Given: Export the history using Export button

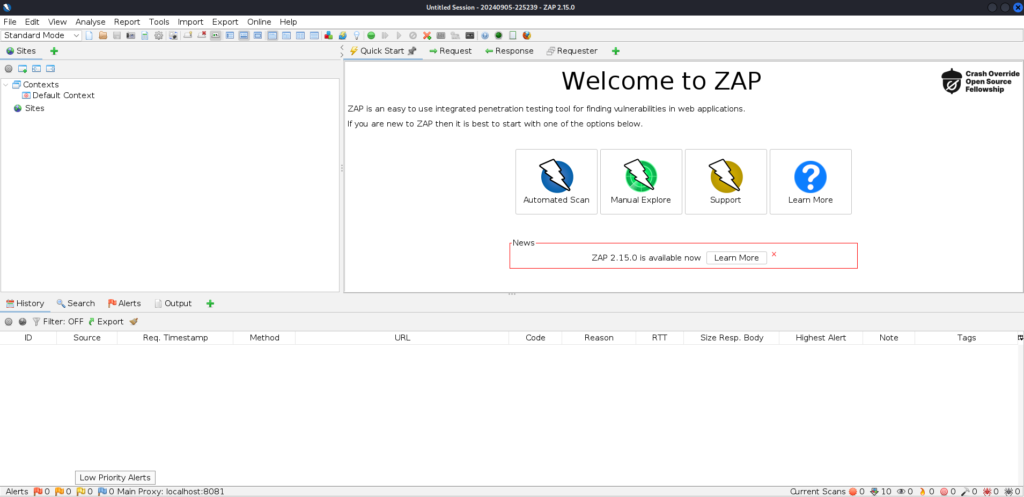Looking at the screenshot, I should click(x=105, y=322).
